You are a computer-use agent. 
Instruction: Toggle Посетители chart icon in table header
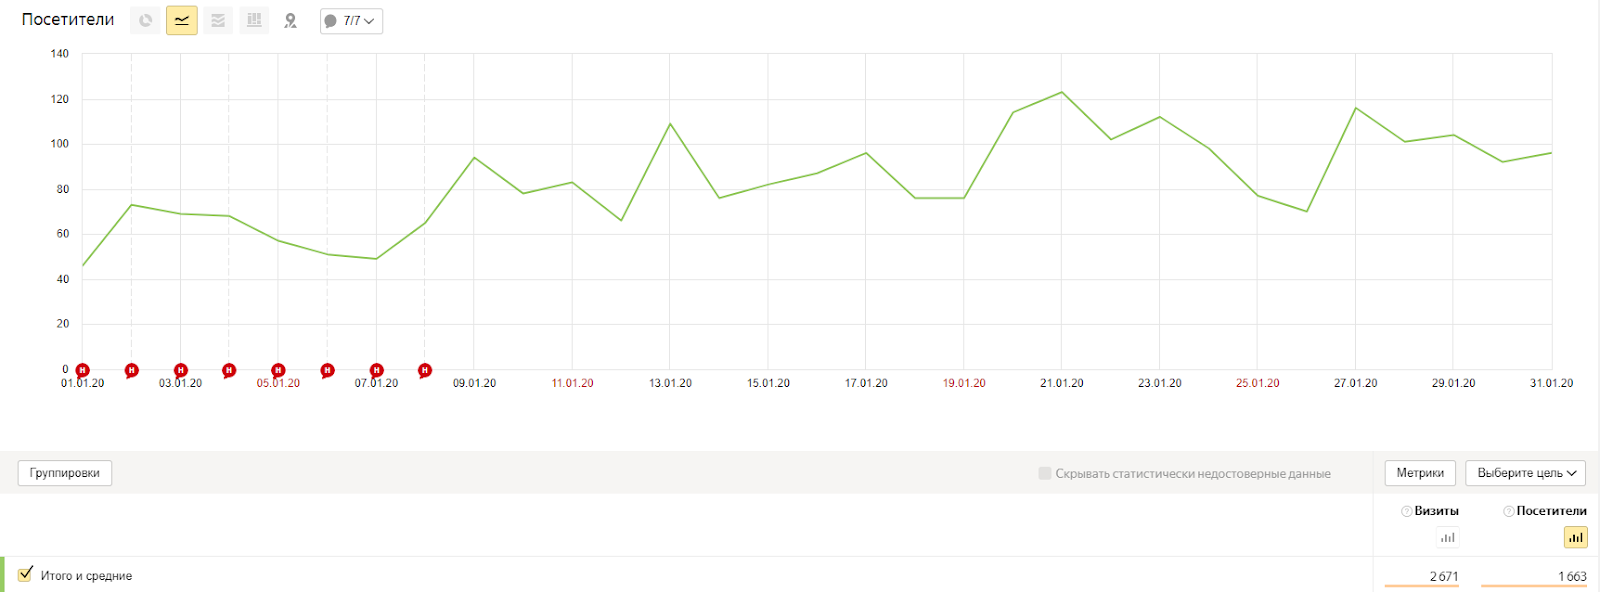[1575, 537]
